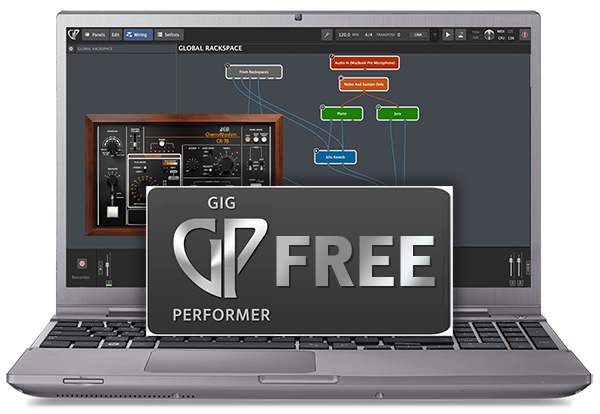Switch to the Panels view
Viewport: 600px width, 414px height.
pyautogui.click(x=96, y=34)
